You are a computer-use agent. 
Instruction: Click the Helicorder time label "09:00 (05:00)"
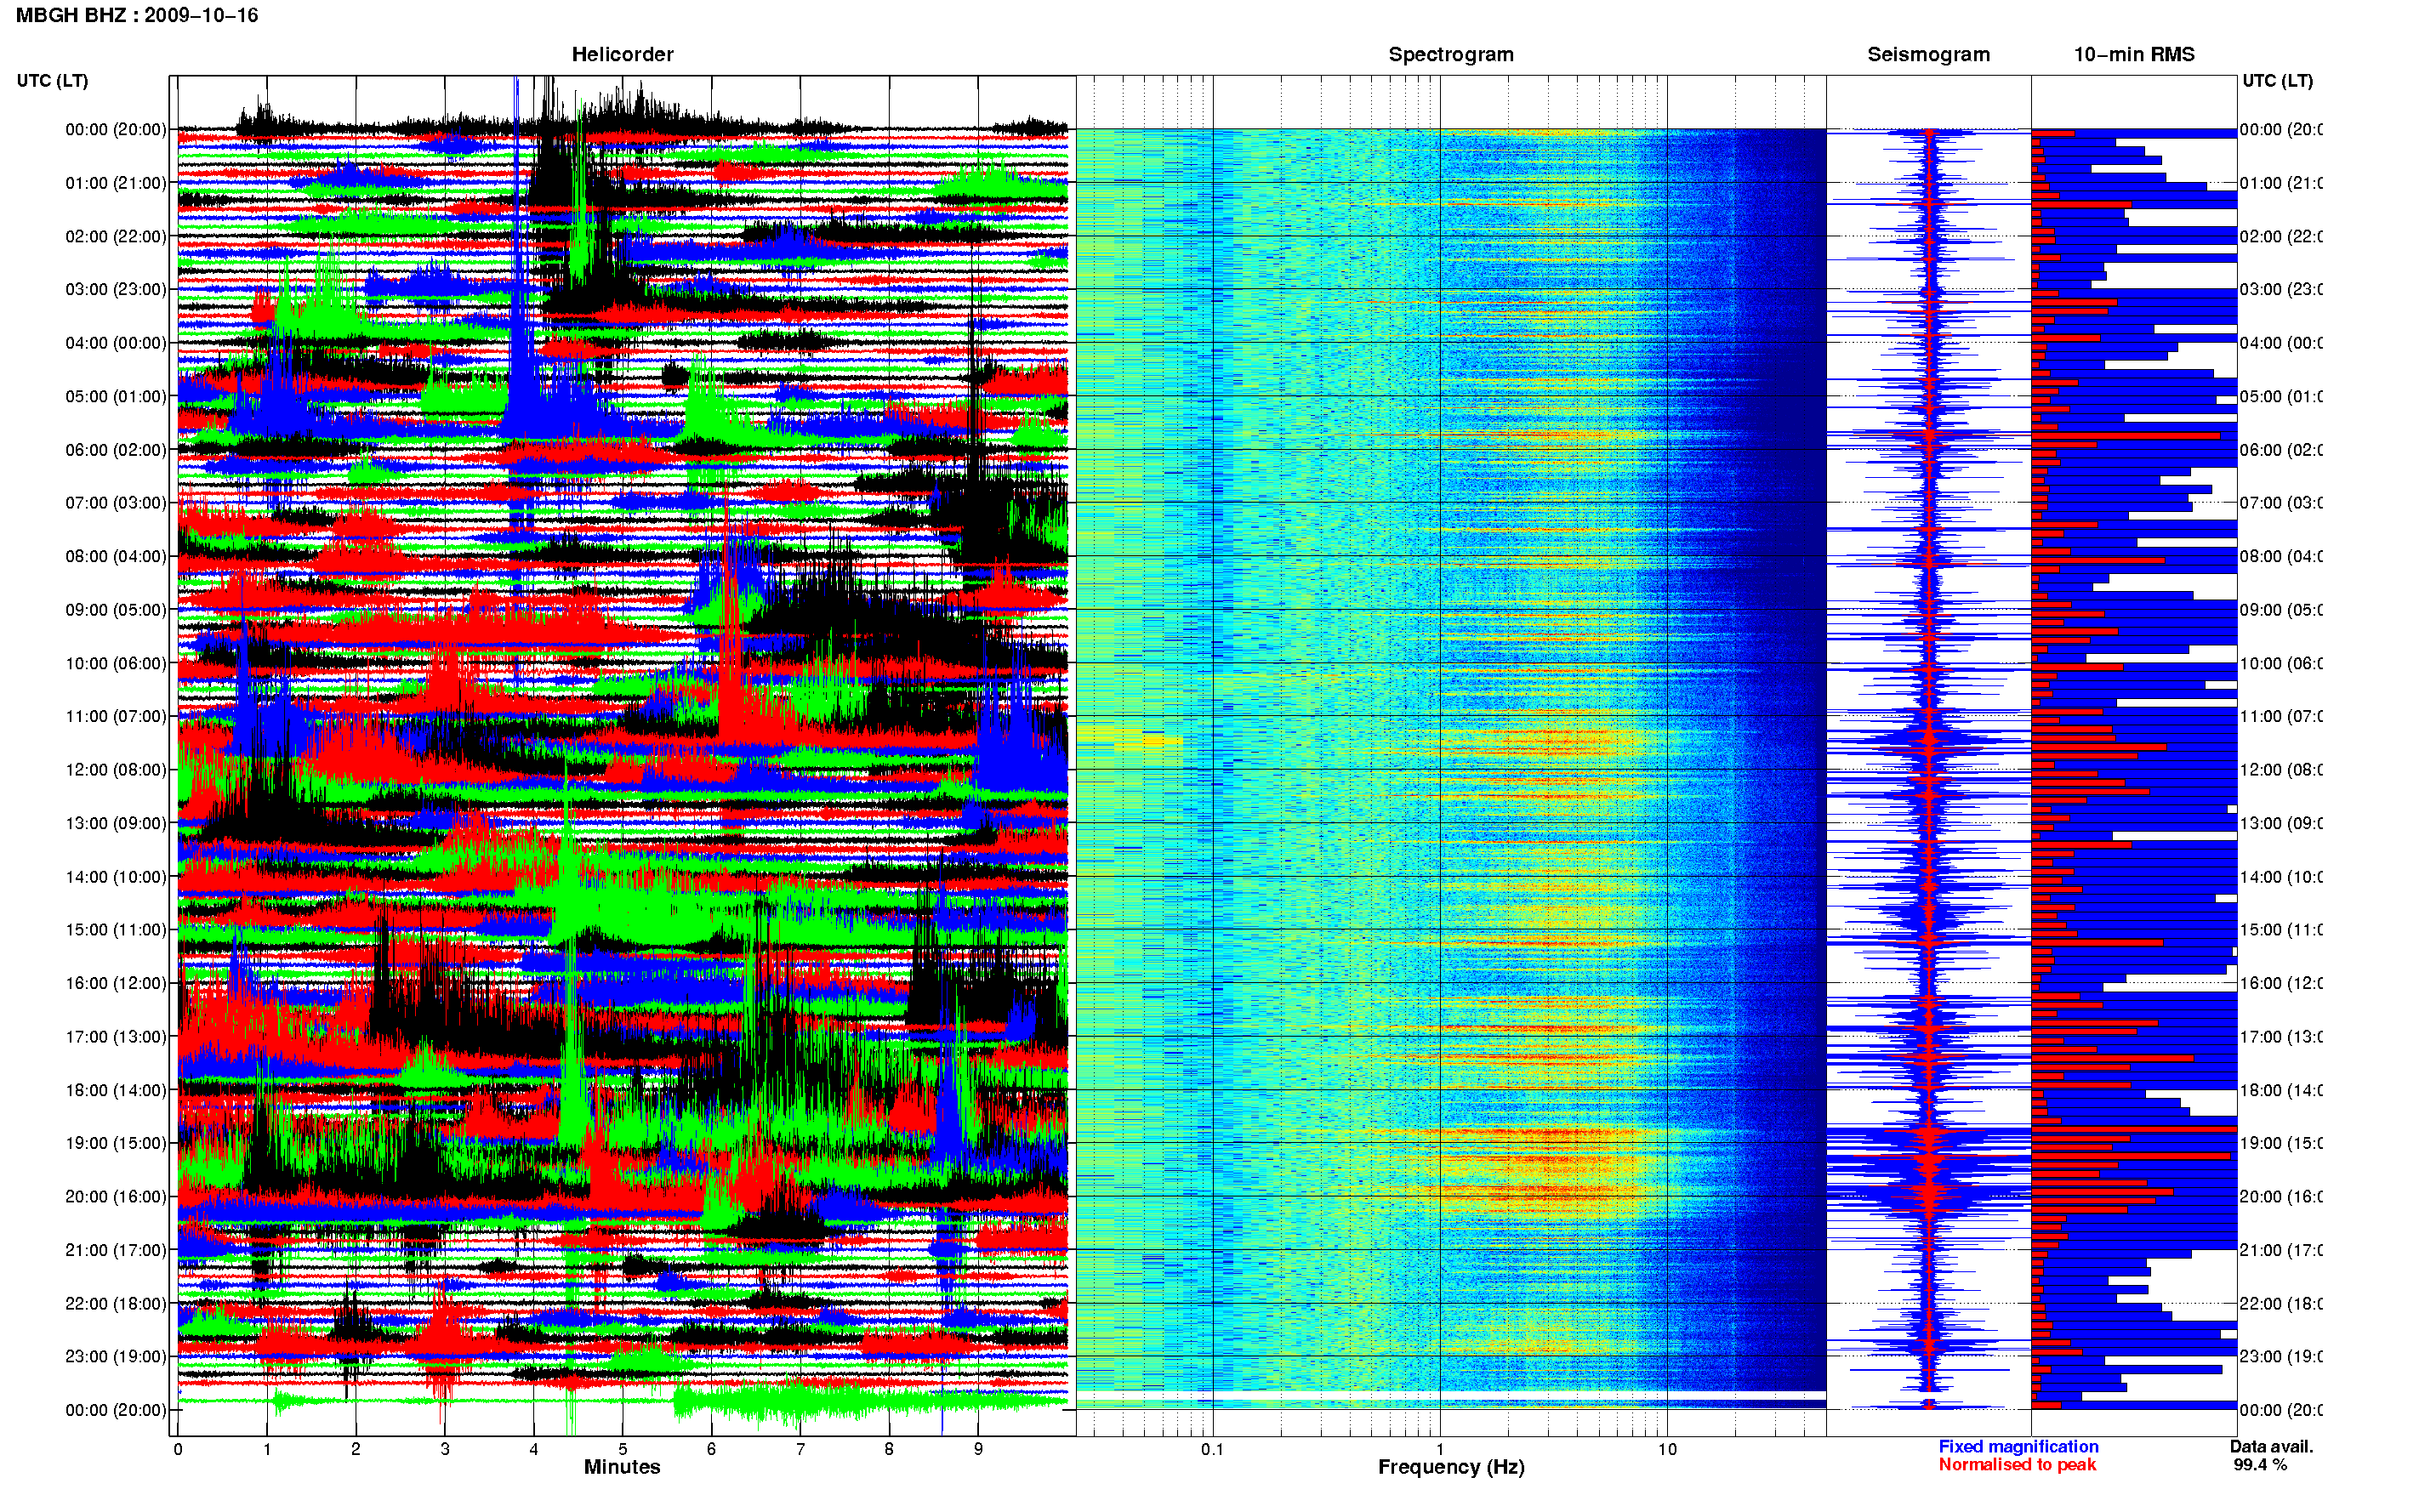point(116,610)
